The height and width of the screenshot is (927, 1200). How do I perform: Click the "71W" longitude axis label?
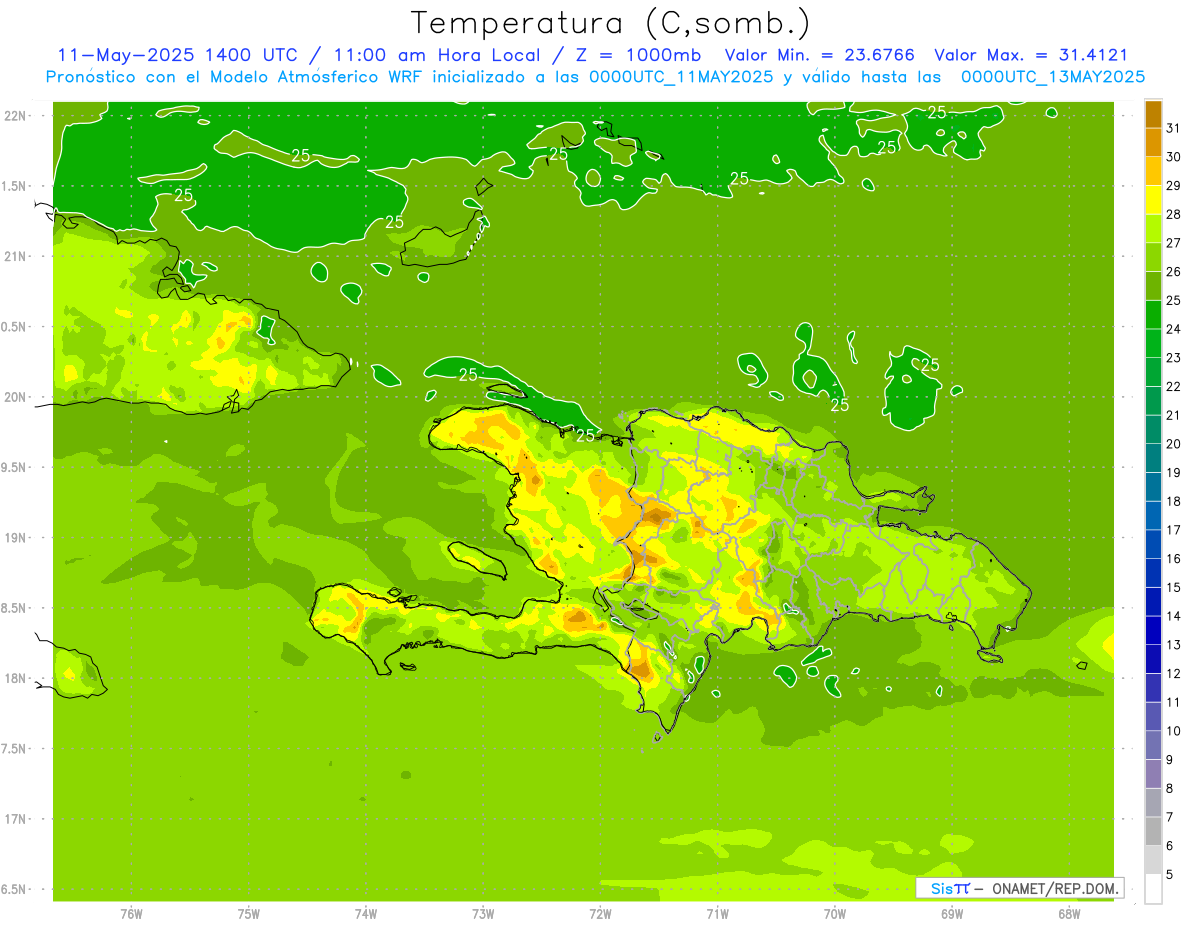click(x=717, y=913)
